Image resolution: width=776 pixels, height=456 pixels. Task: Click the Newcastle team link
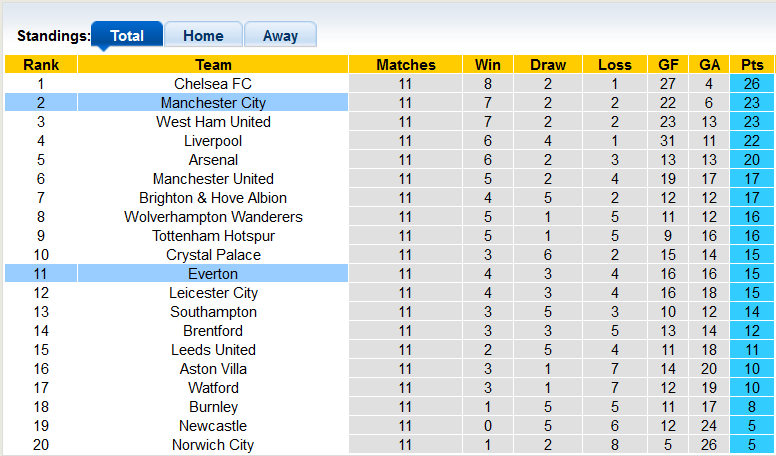213,426
